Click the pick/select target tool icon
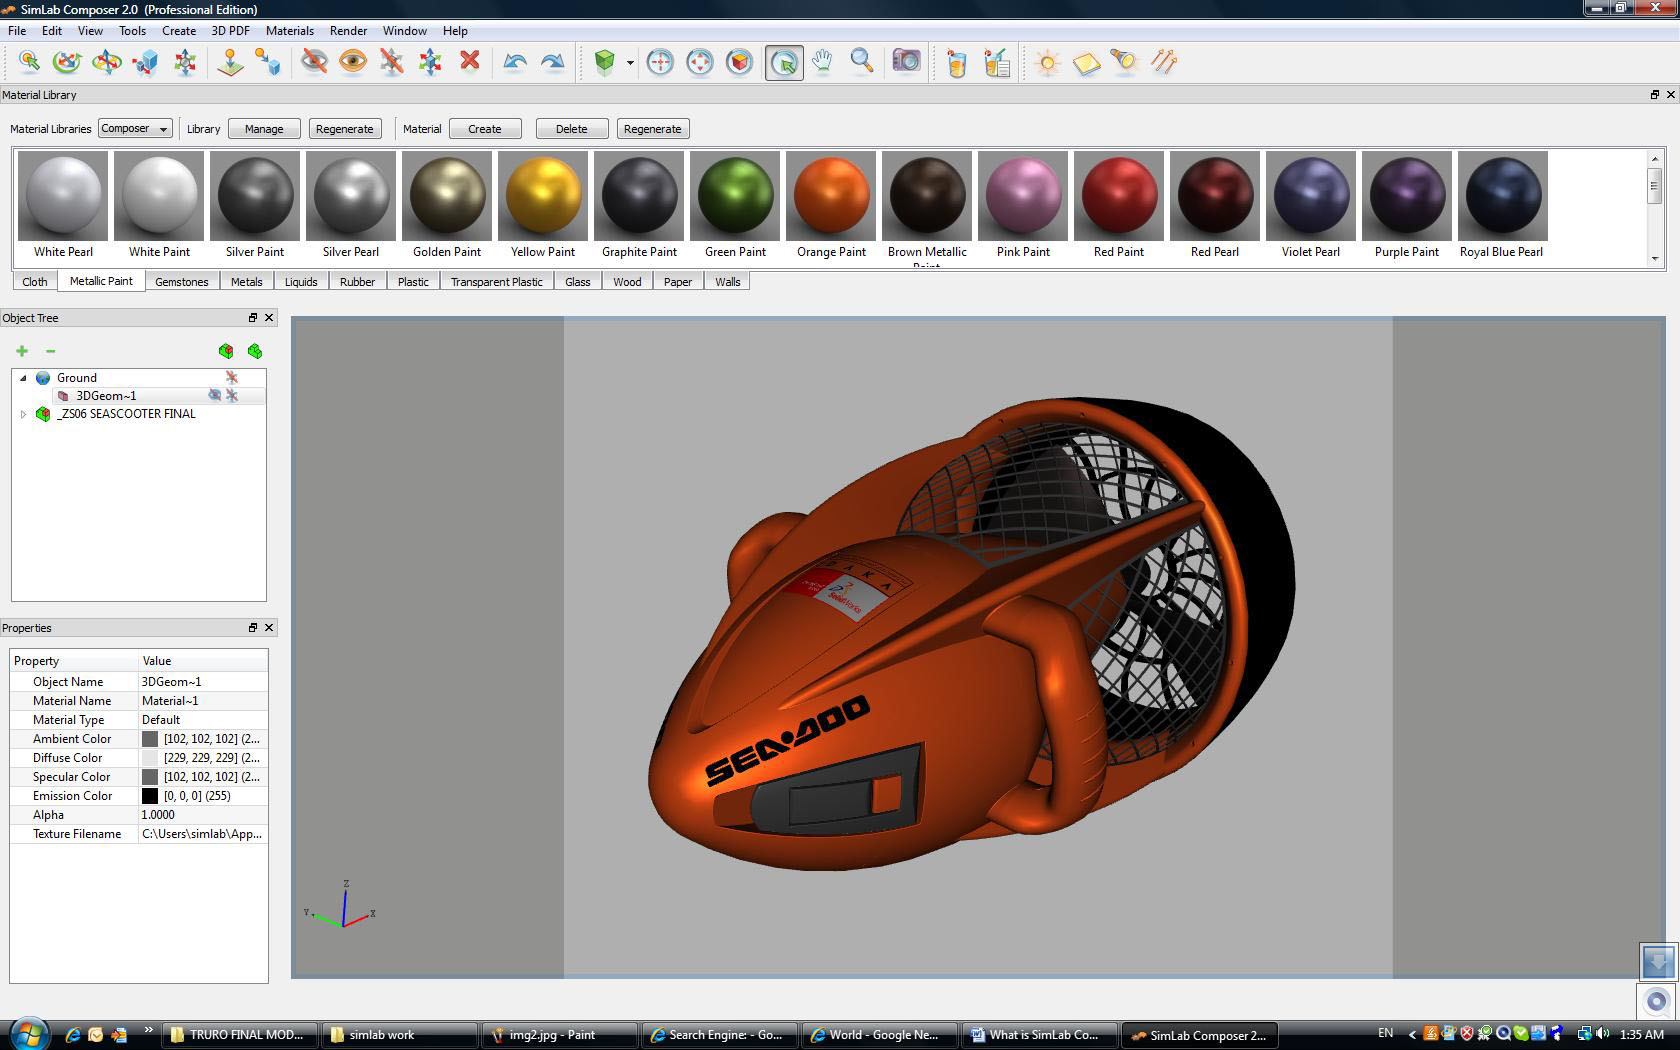Viewport: 1680px width, 1050px height. [29, 62]
